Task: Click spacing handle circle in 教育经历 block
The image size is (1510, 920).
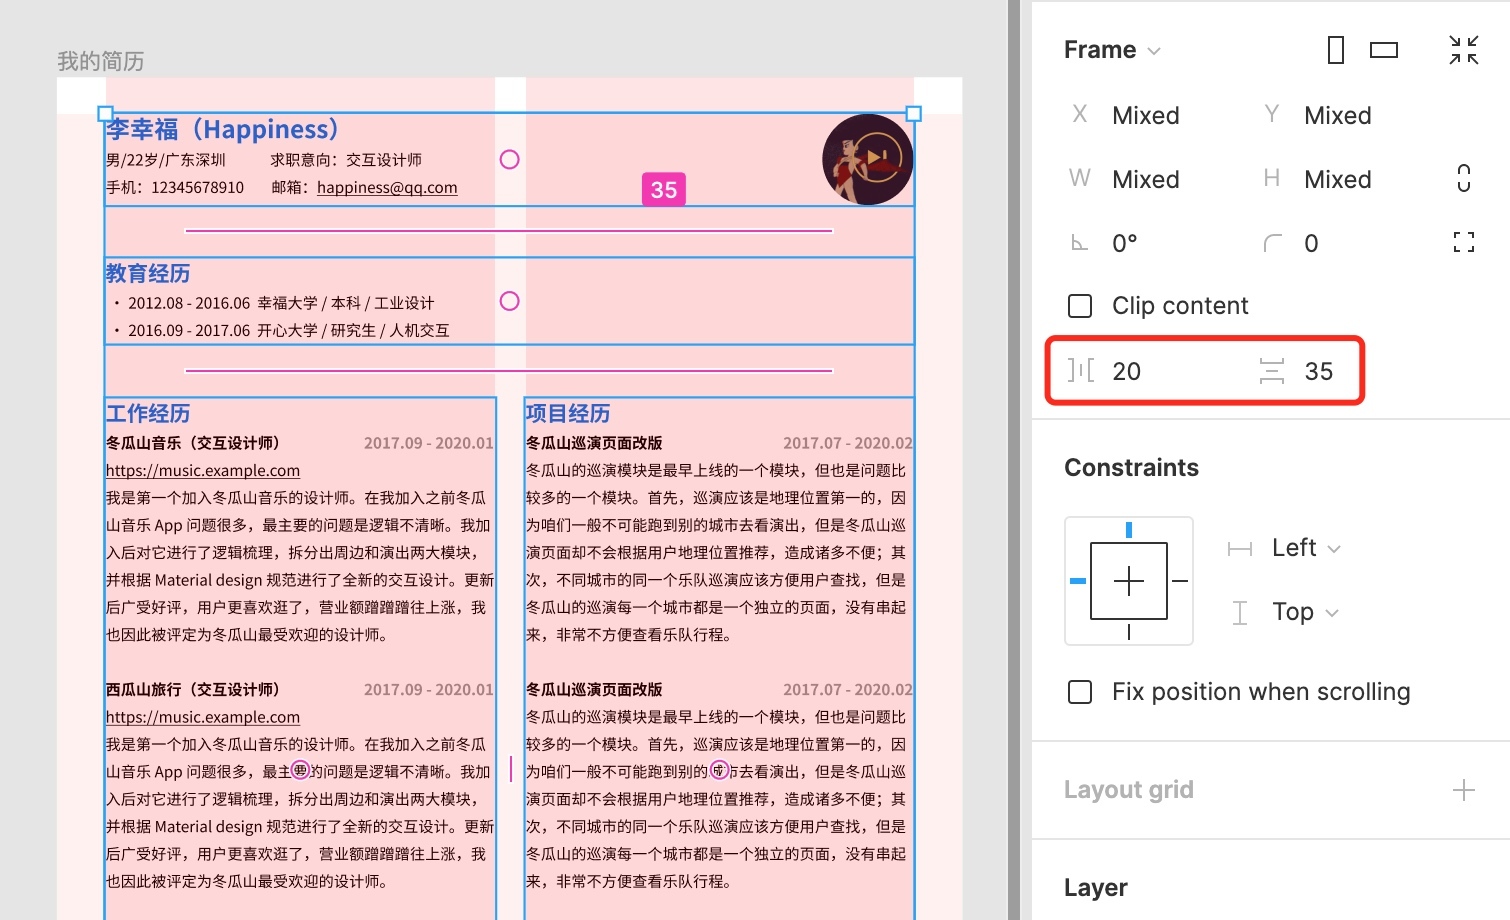Action: coord(509,301)
